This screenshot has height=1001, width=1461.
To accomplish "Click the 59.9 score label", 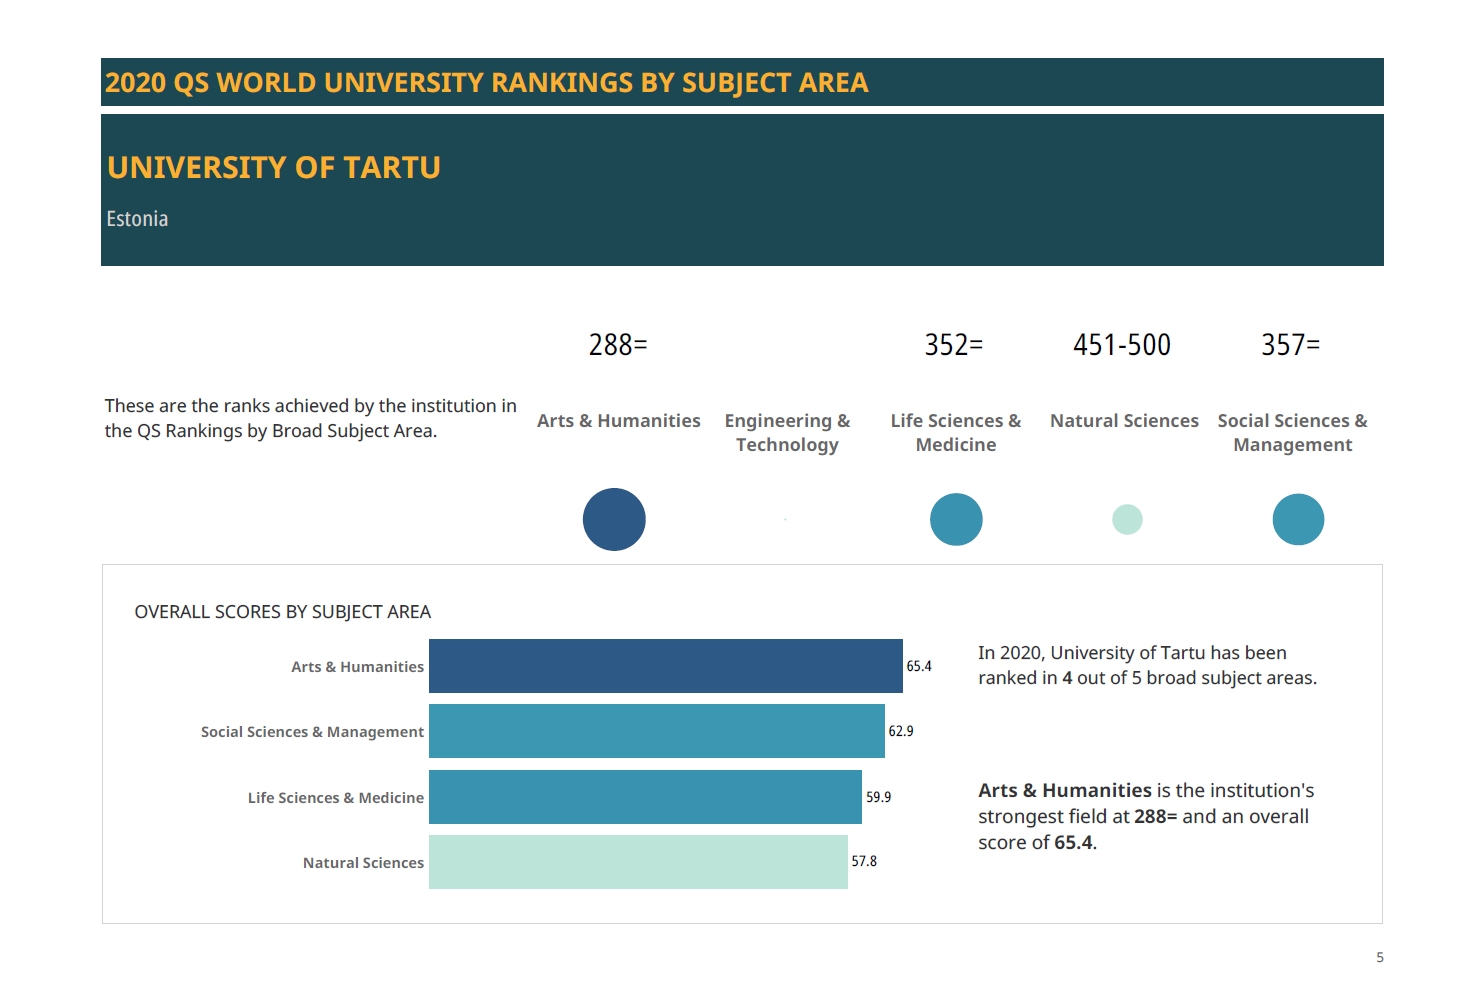I will coord(878,797).
